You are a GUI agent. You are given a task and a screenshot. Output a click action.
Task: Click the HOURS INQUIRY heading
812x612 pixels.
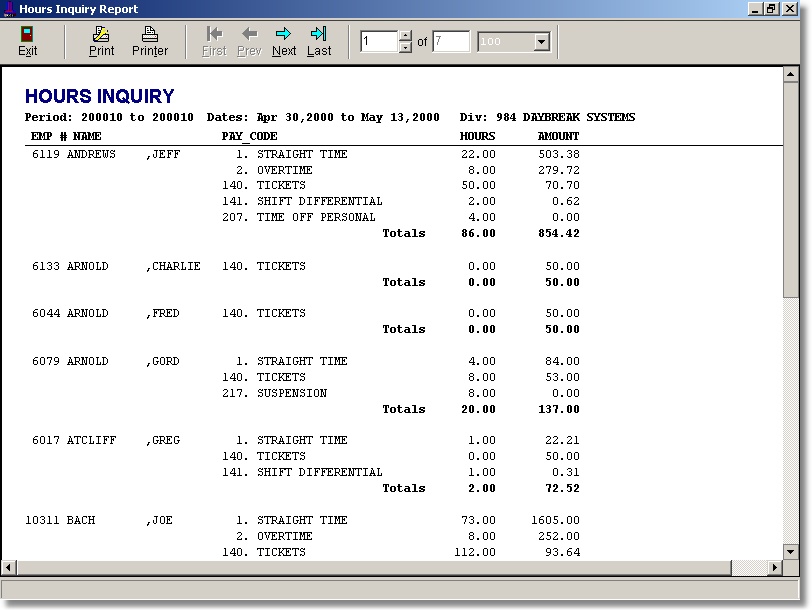[x=99, y=96]
